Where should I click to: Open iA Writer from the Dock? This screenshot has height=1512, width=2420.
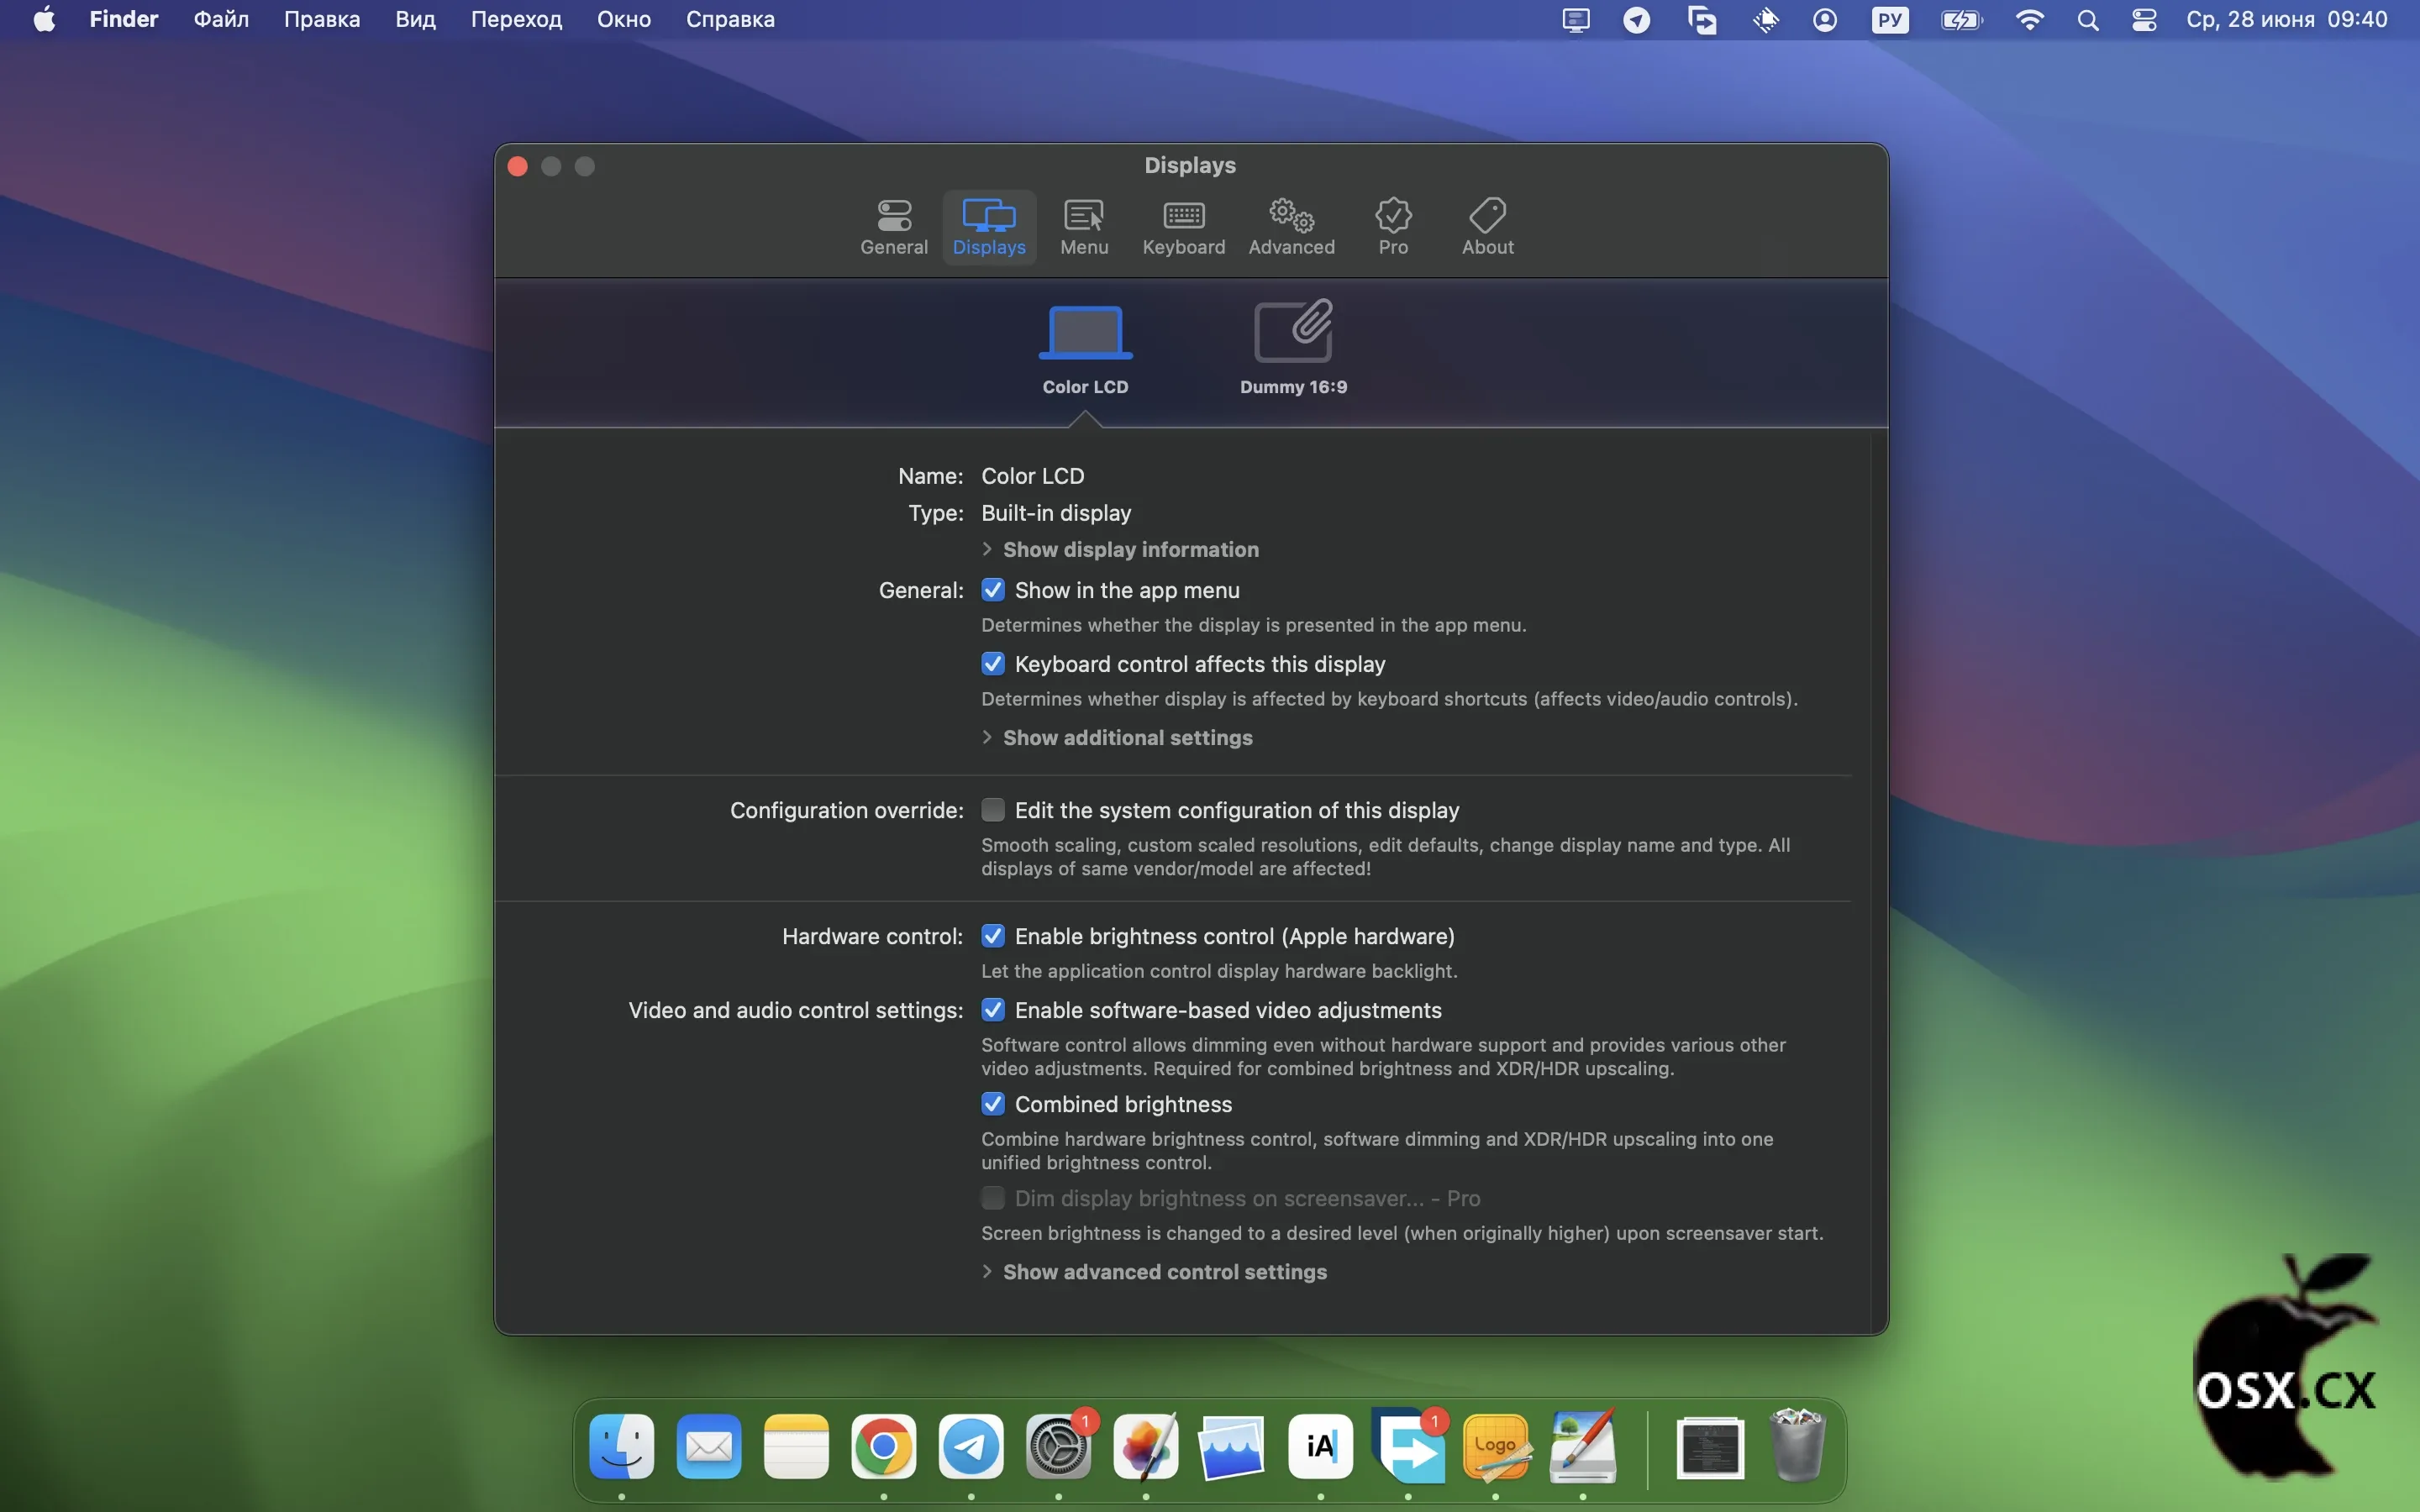click(1320, 1446)
